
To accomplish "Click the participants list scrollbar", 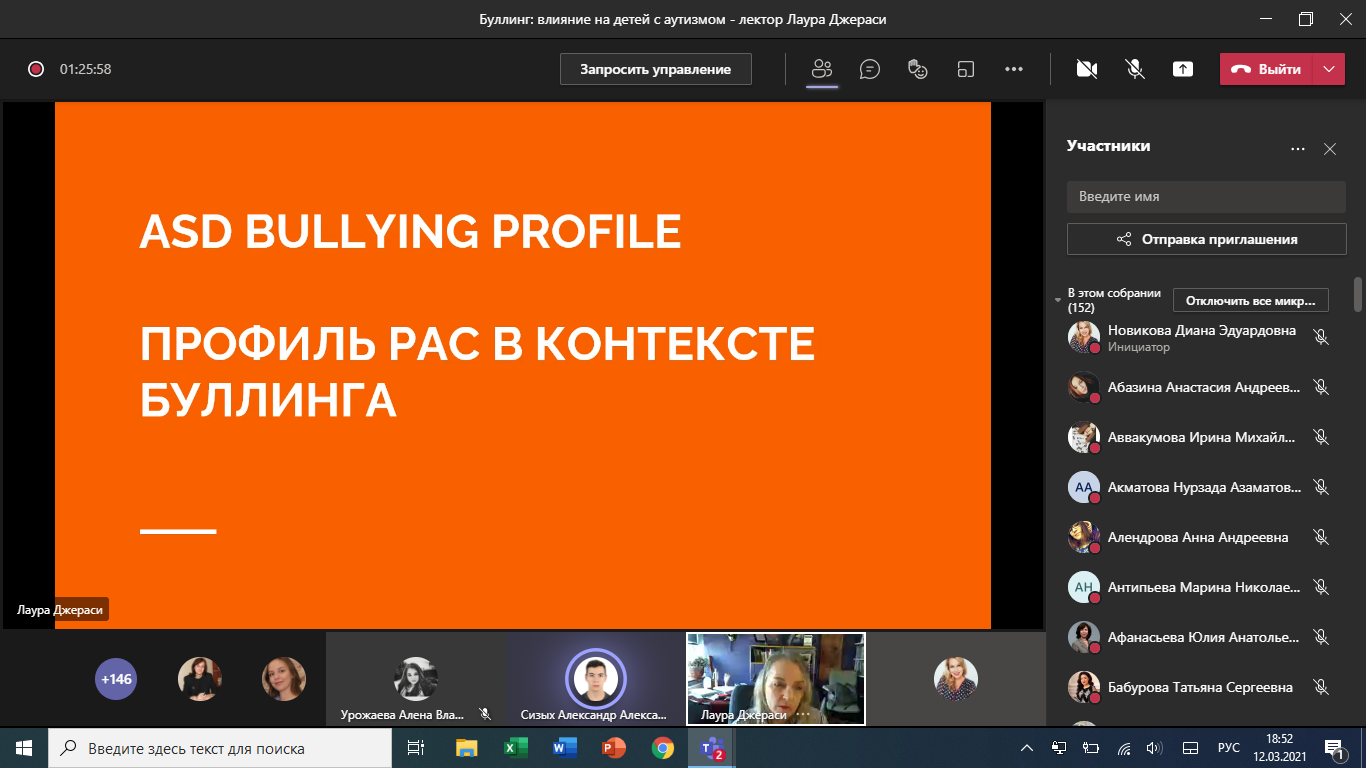I will (1358, 294).
